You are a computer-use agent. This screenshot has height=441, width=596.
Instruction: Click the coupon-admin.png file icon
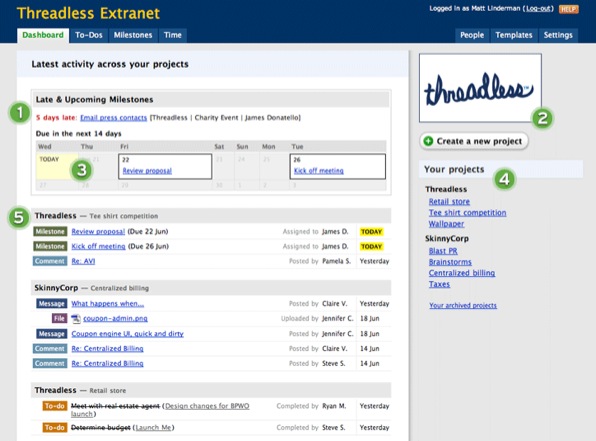[76, 319]
